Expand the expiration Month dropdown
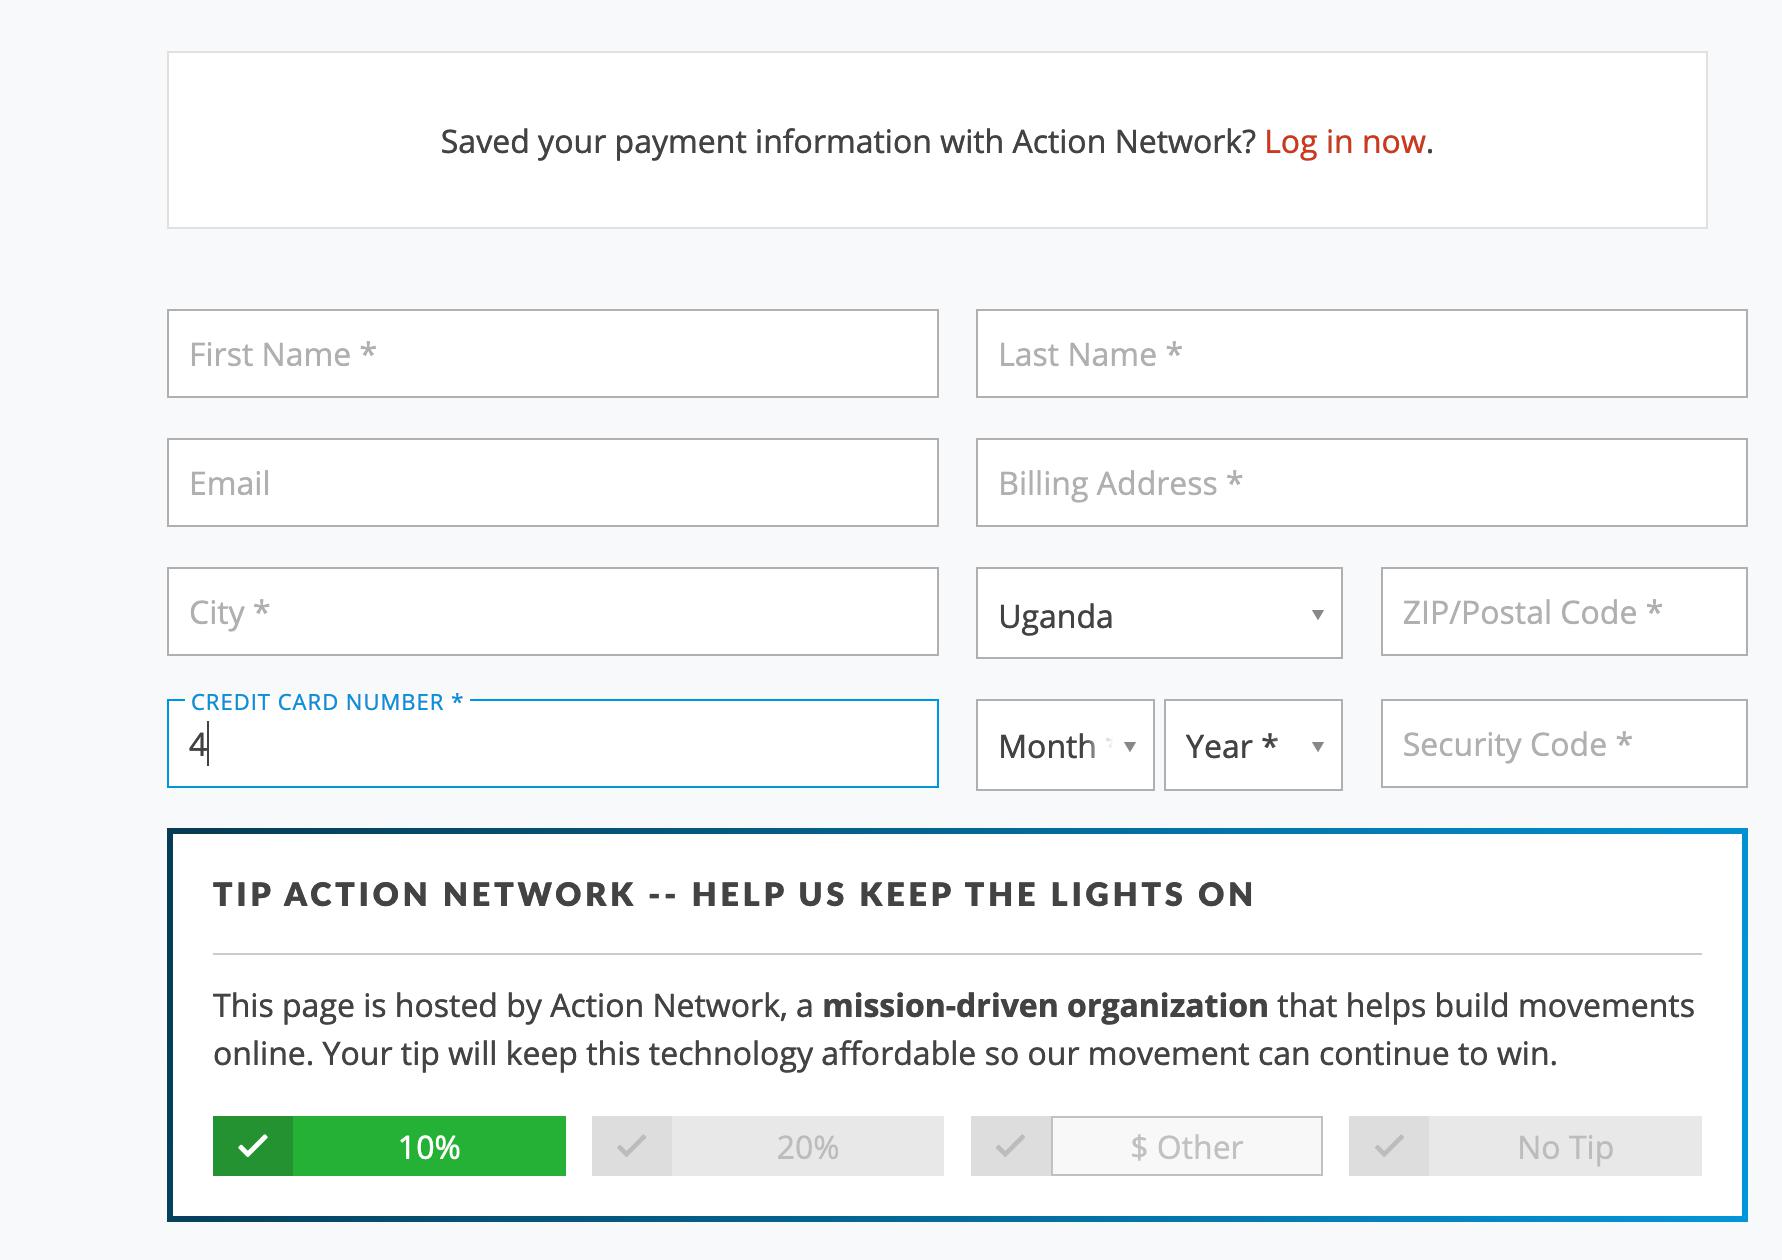Screen dimensions: 1782x1260 (x=1065, y=746)
